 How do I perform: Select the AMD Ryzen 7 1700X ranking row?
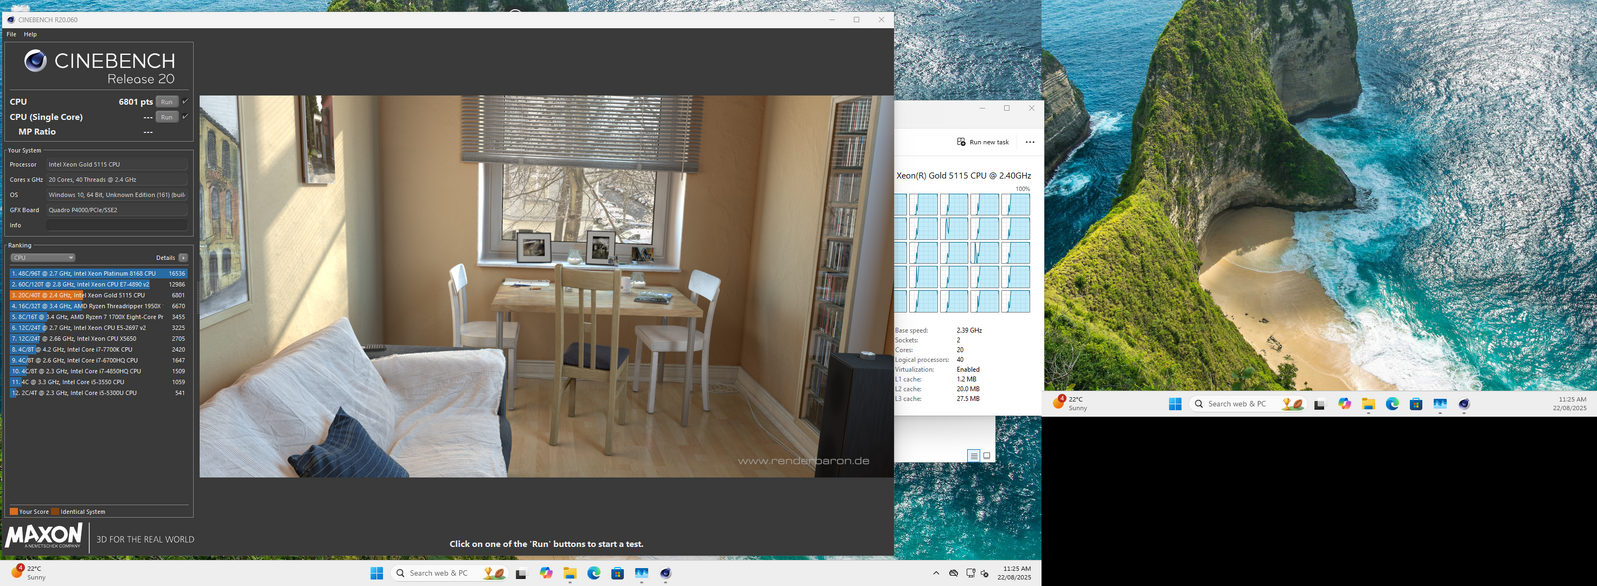(x=98, y=317)
